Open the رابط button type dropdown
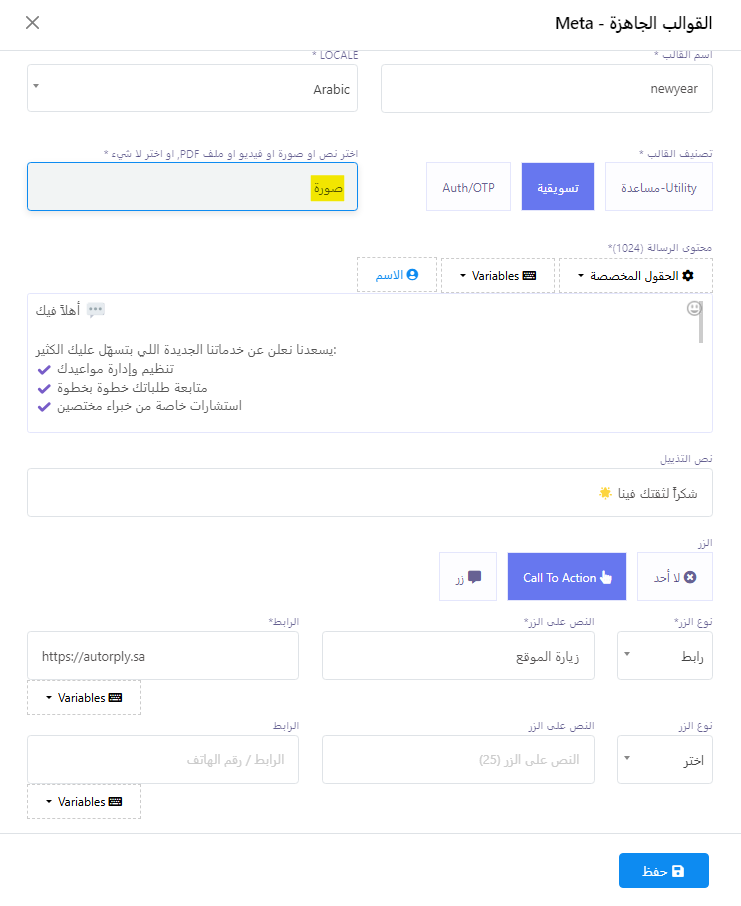 coord(665,655)
